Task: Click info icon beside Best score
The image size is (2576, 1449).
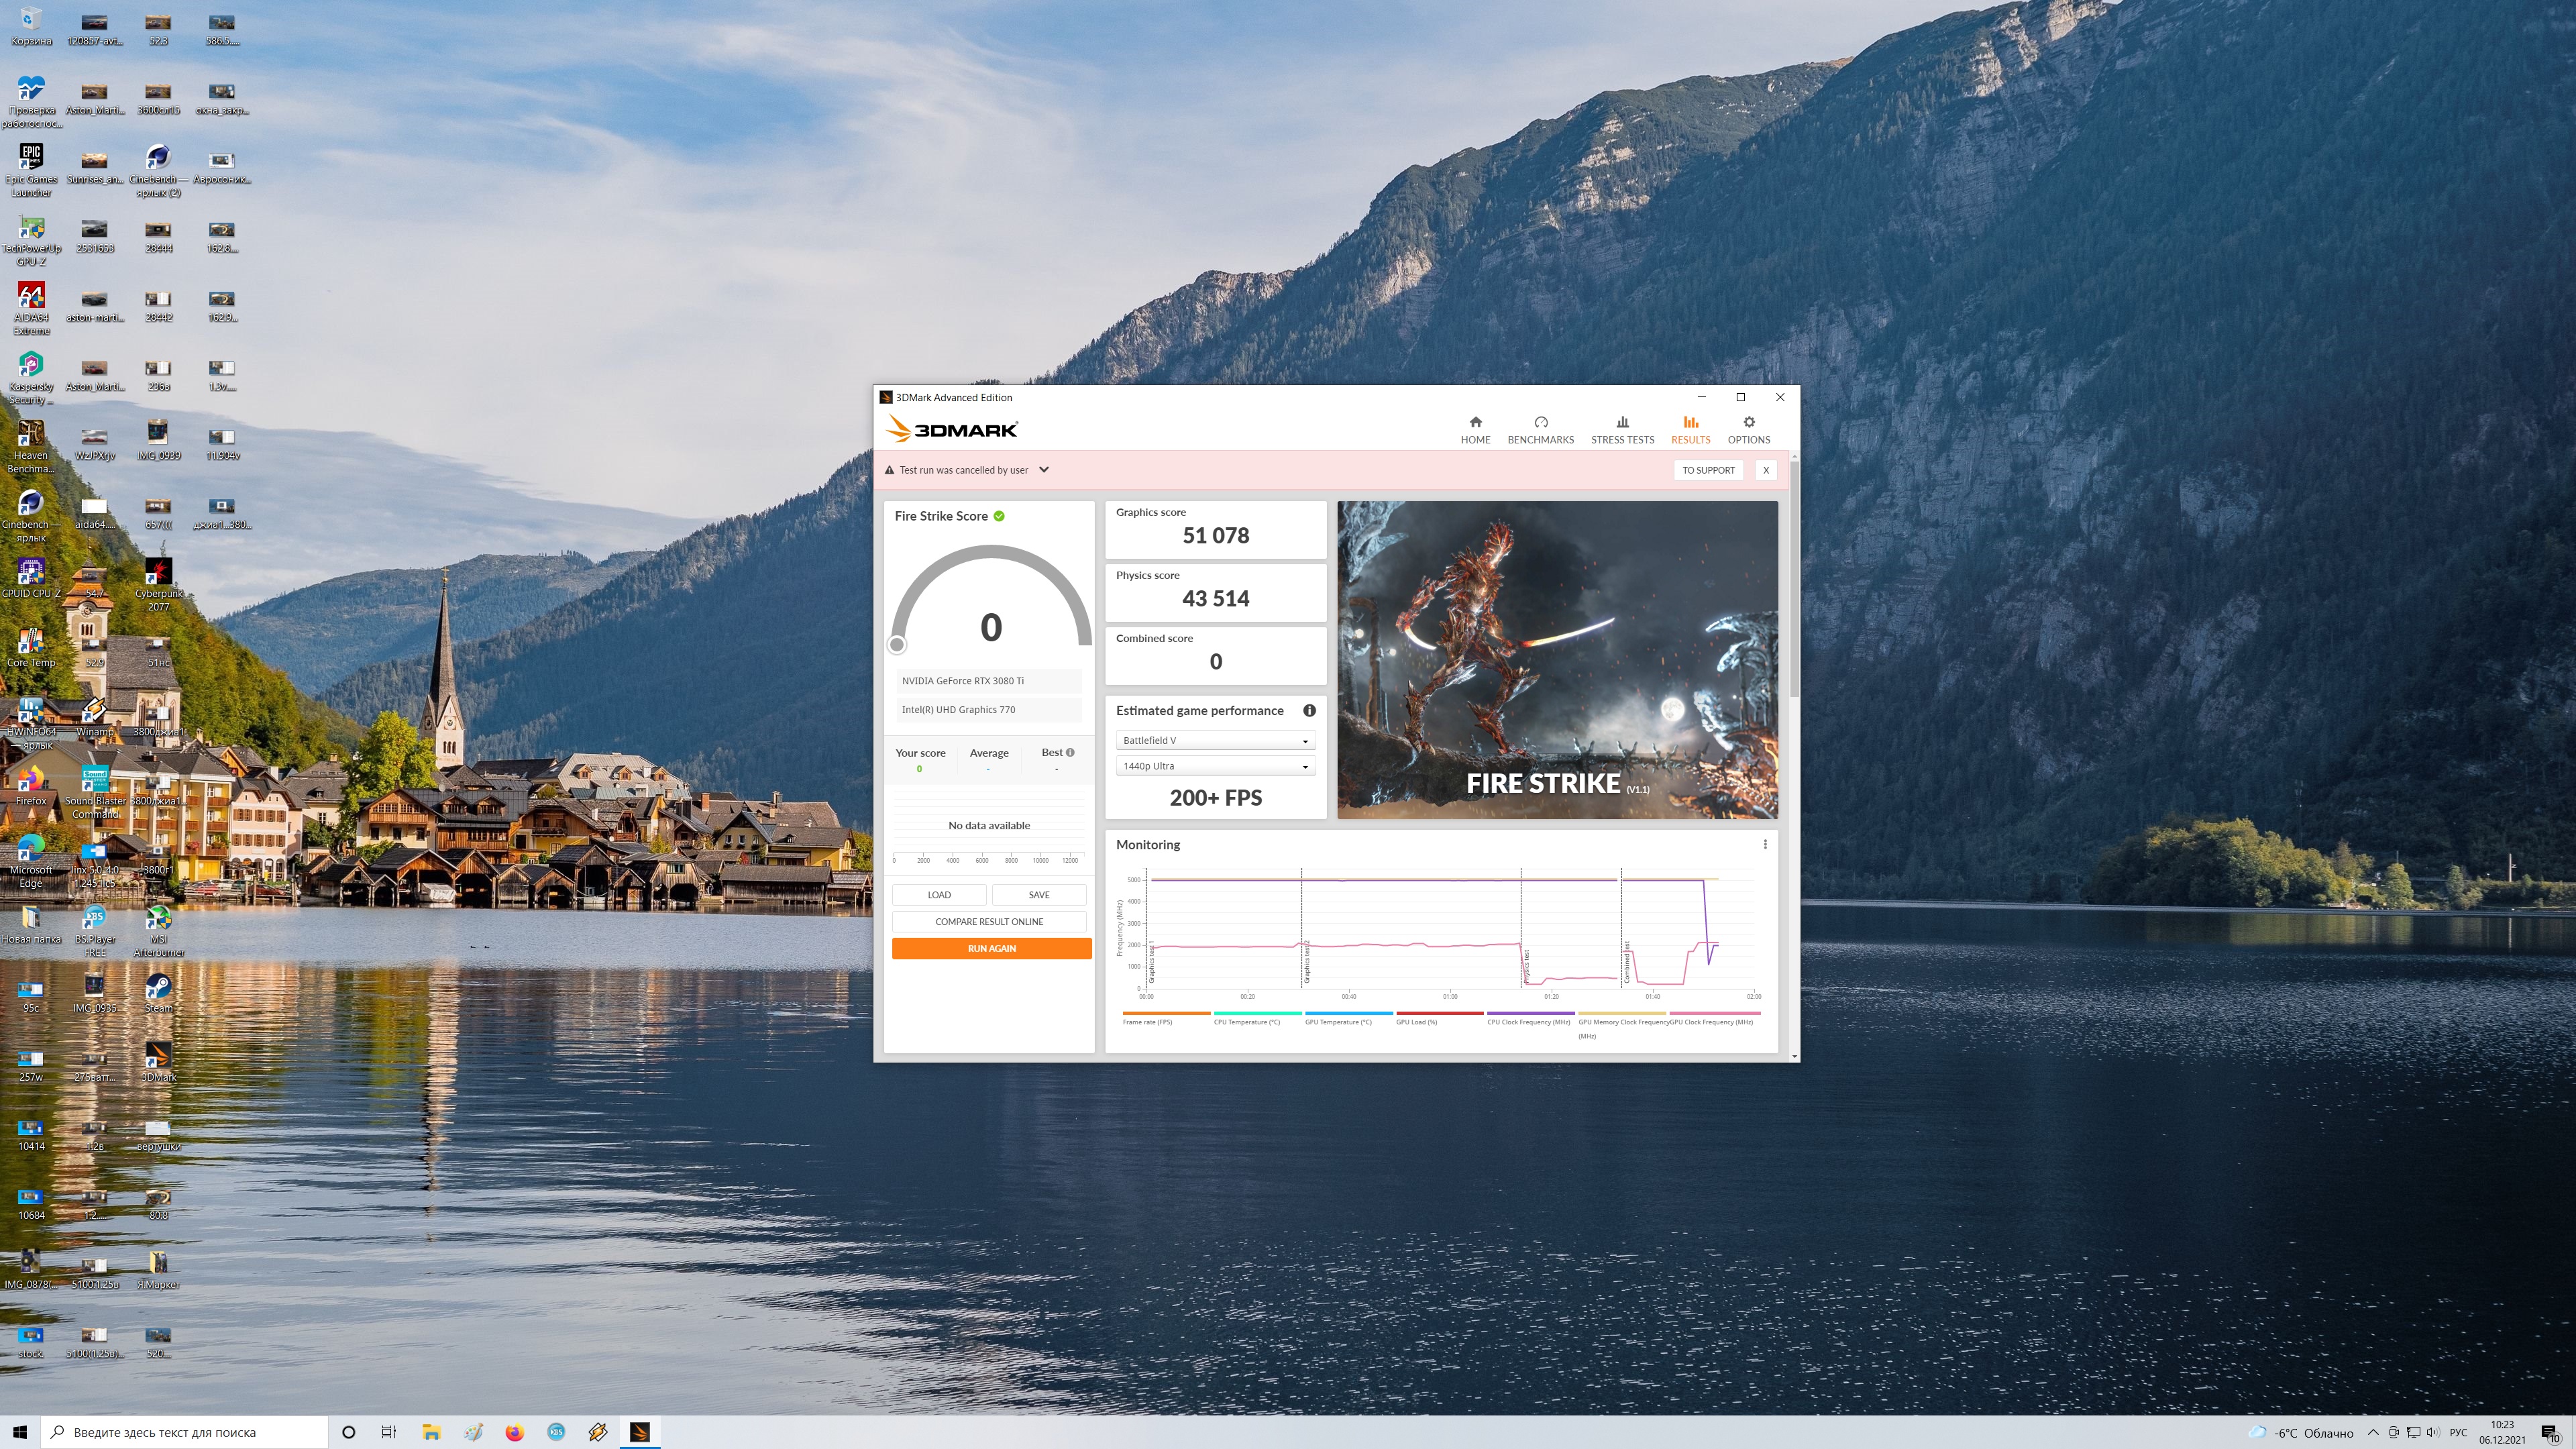Action: pyautogui.click(x=1070, y=753)
